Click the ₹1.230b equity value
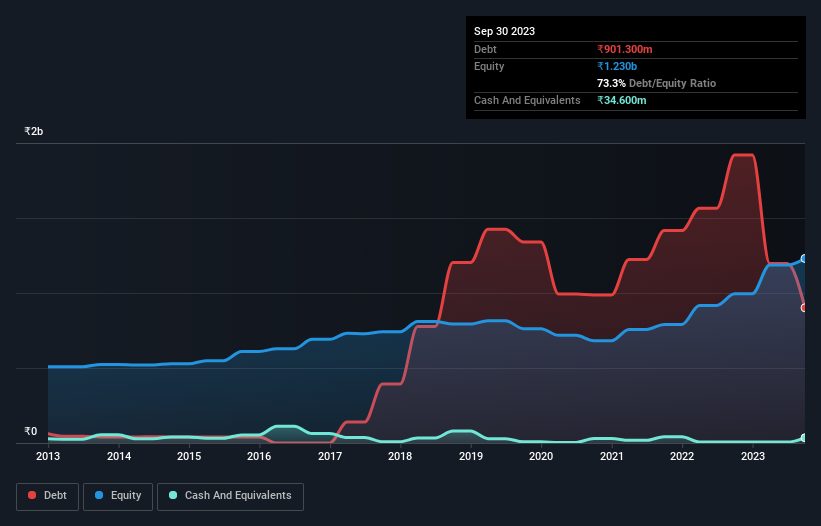The width and height of the screenshot is (821, 526). (x=617, y=66)
